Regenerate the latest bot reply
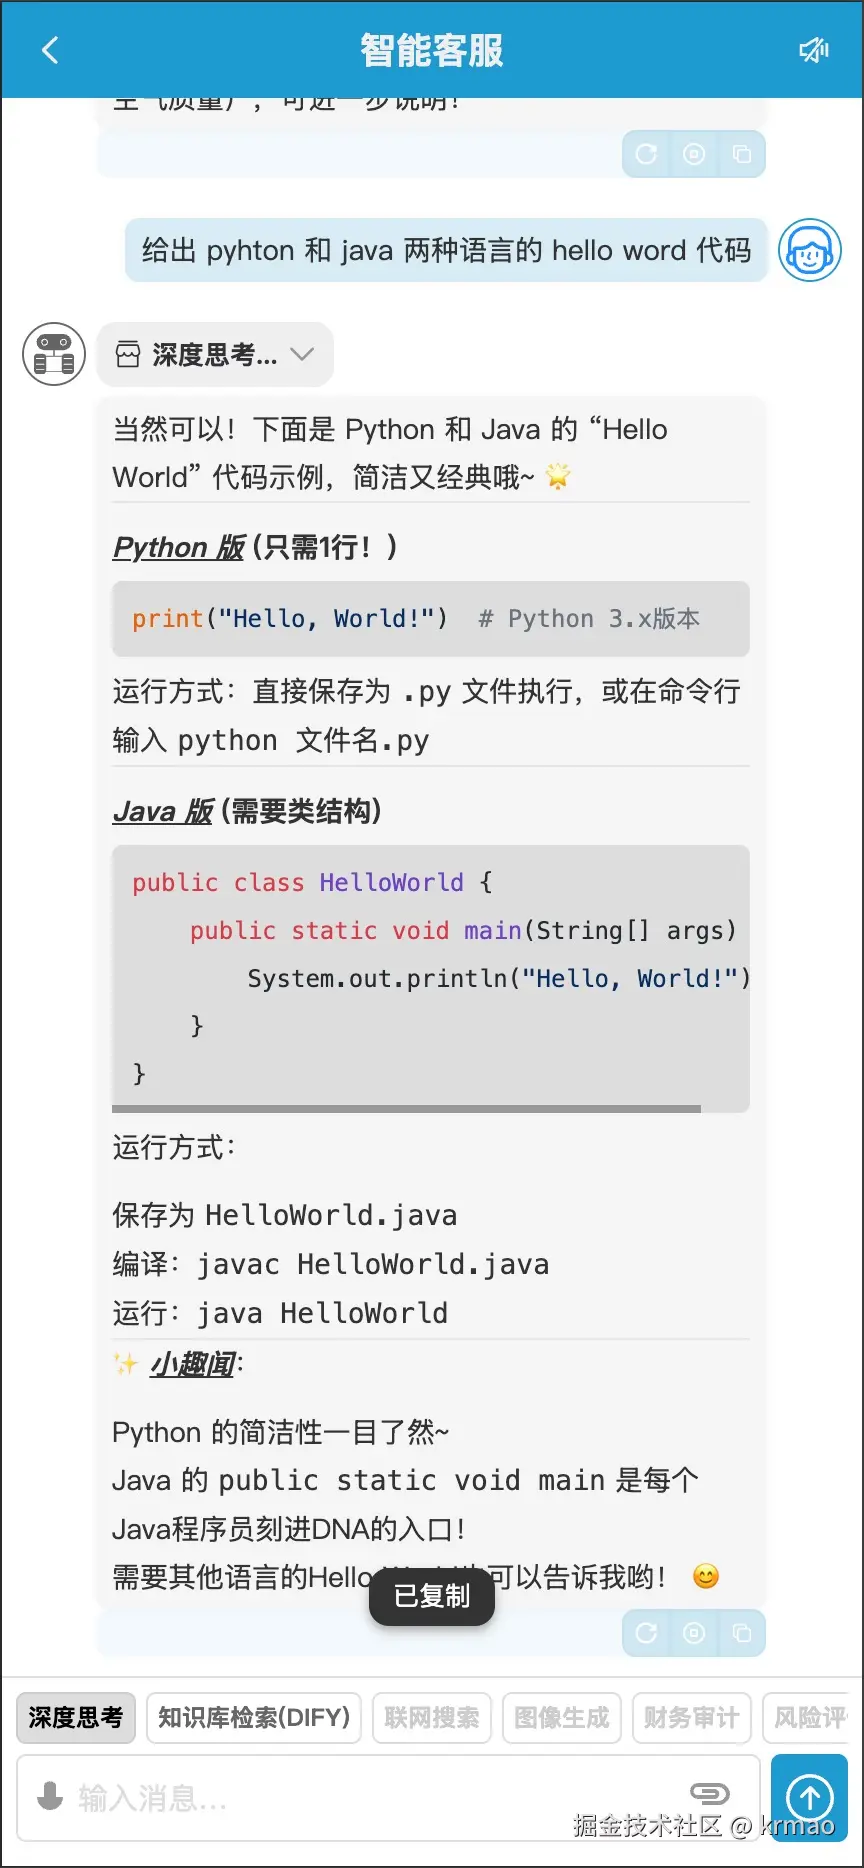The width and height of the screenshot is (864, 1868). click(x=645, y=1633)
